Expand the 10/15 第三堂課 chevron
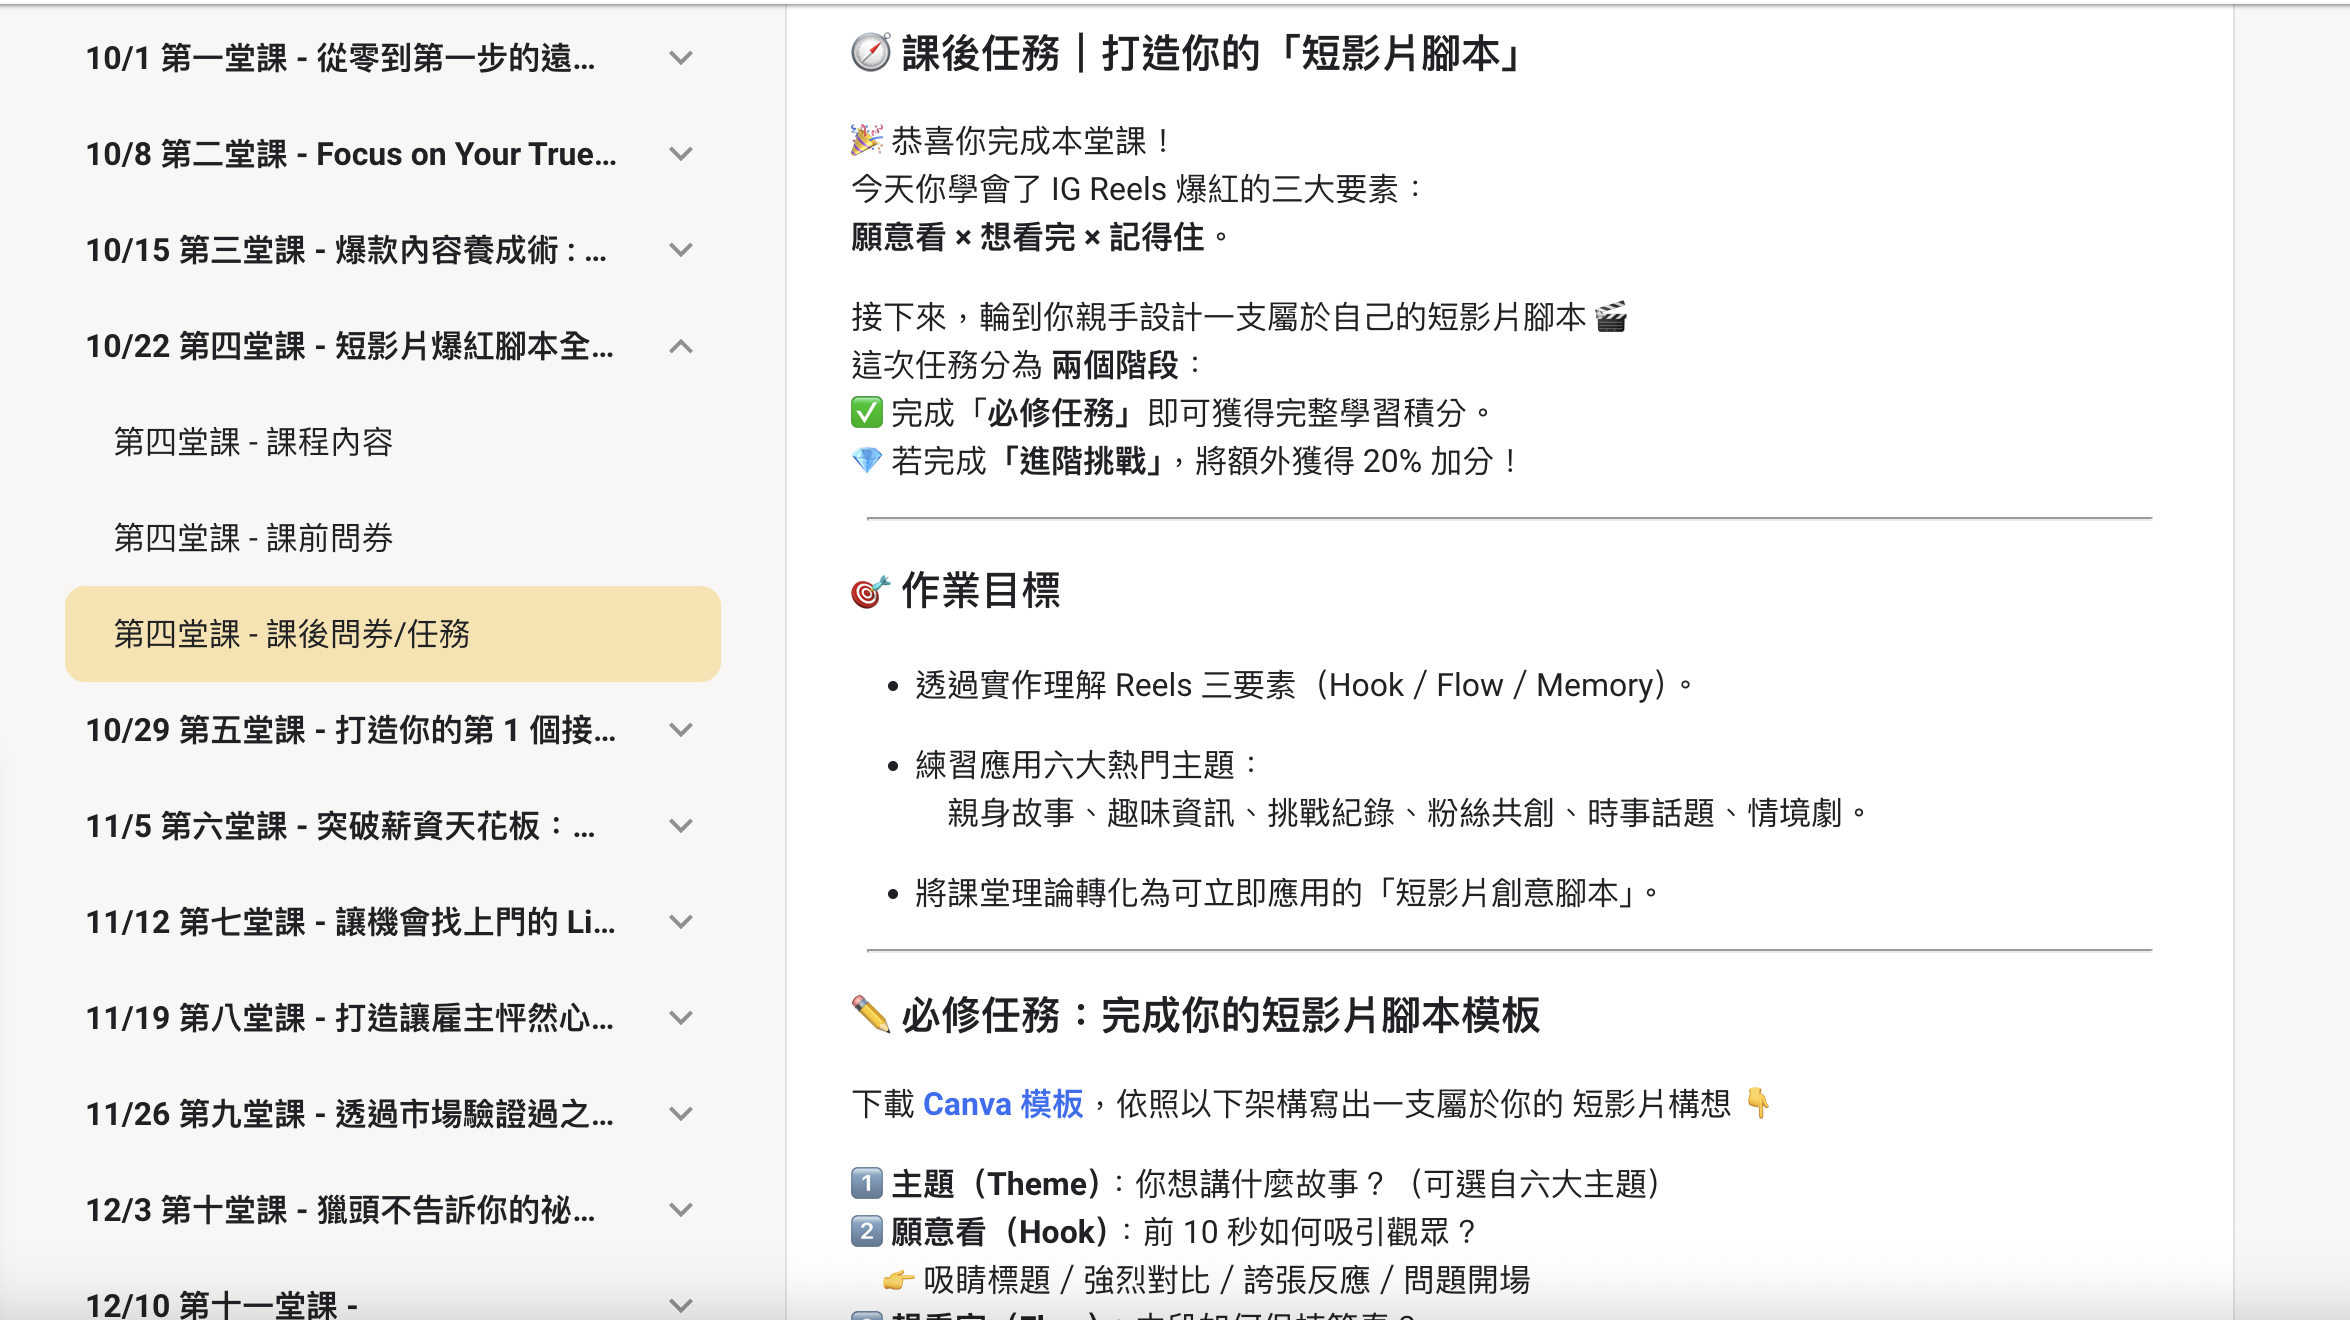This screenshot has width=2350, height=1320. click(x=681, y=250)
